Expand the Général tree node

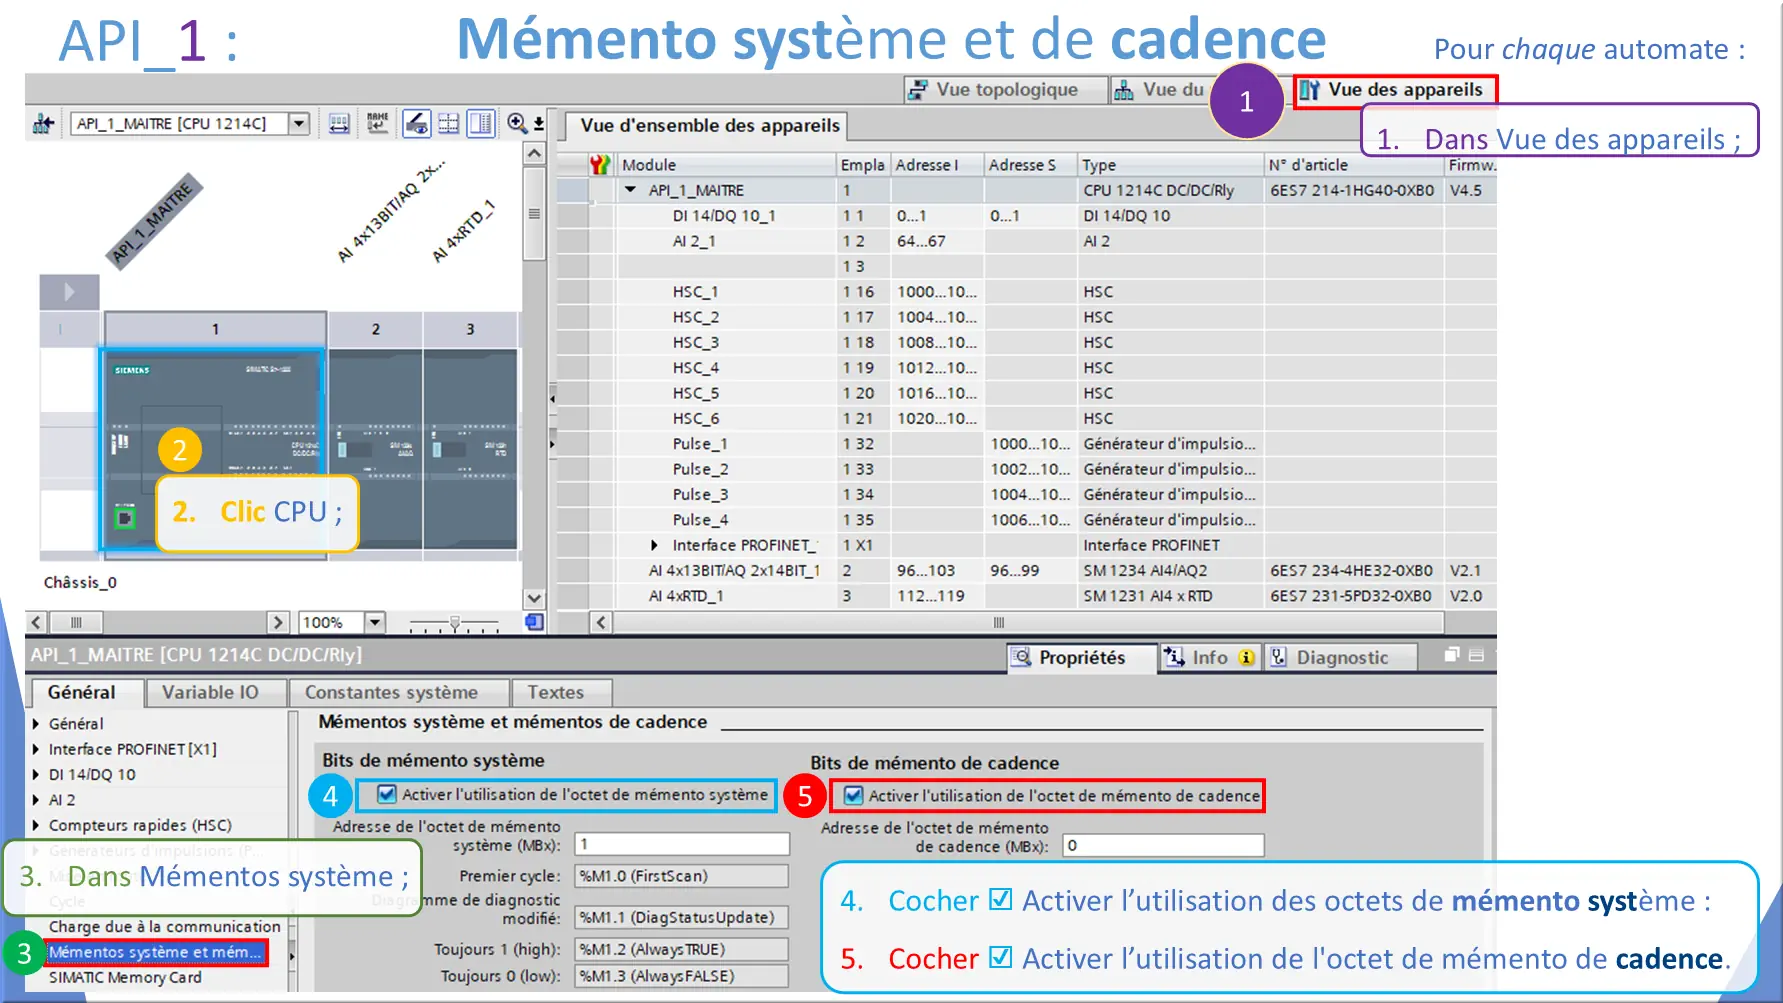pyautogui.click(x=36, y=724)
